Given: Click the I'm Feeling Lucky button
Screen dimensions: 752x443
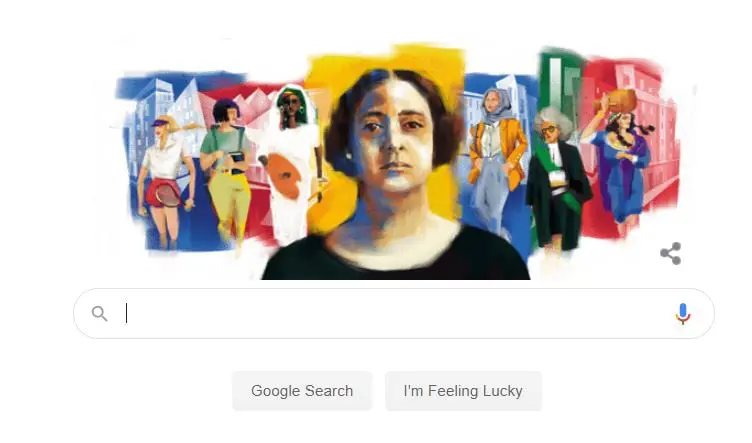Looking at the screenshot, I should point(463,391).
